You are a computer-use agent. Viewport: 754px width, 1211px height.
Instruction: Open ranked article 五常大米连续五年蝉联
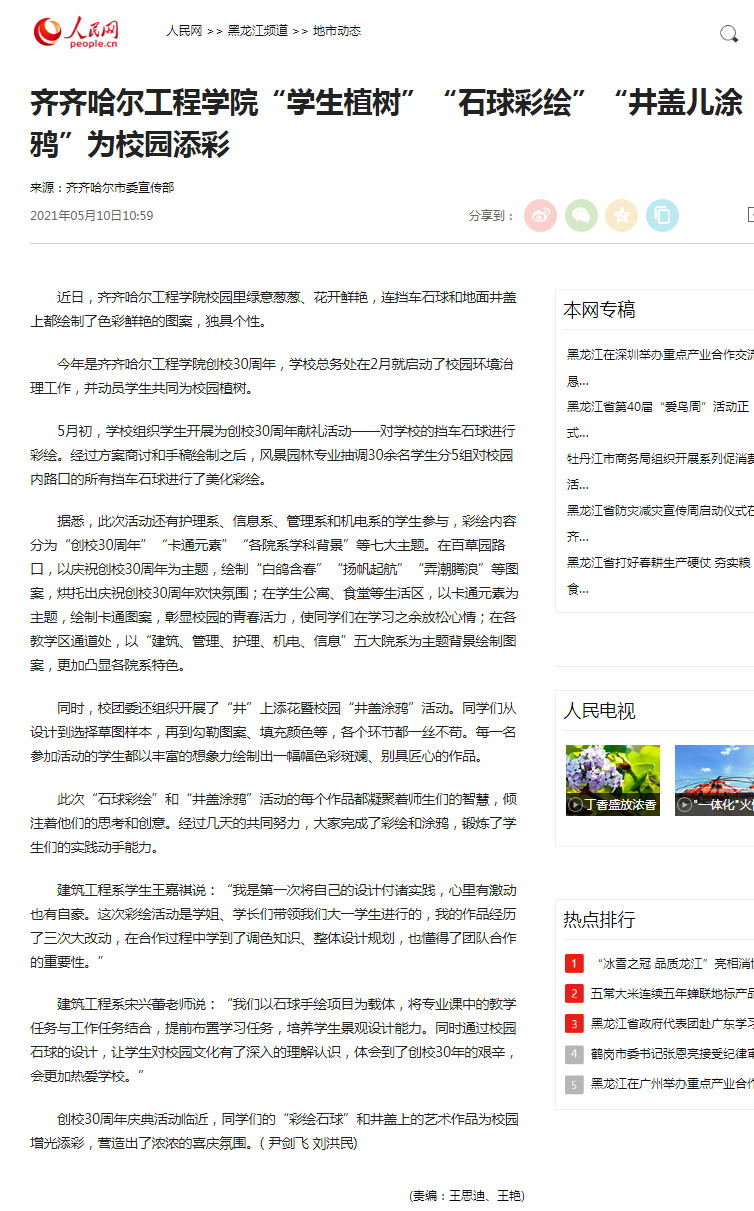click(671, 994)
